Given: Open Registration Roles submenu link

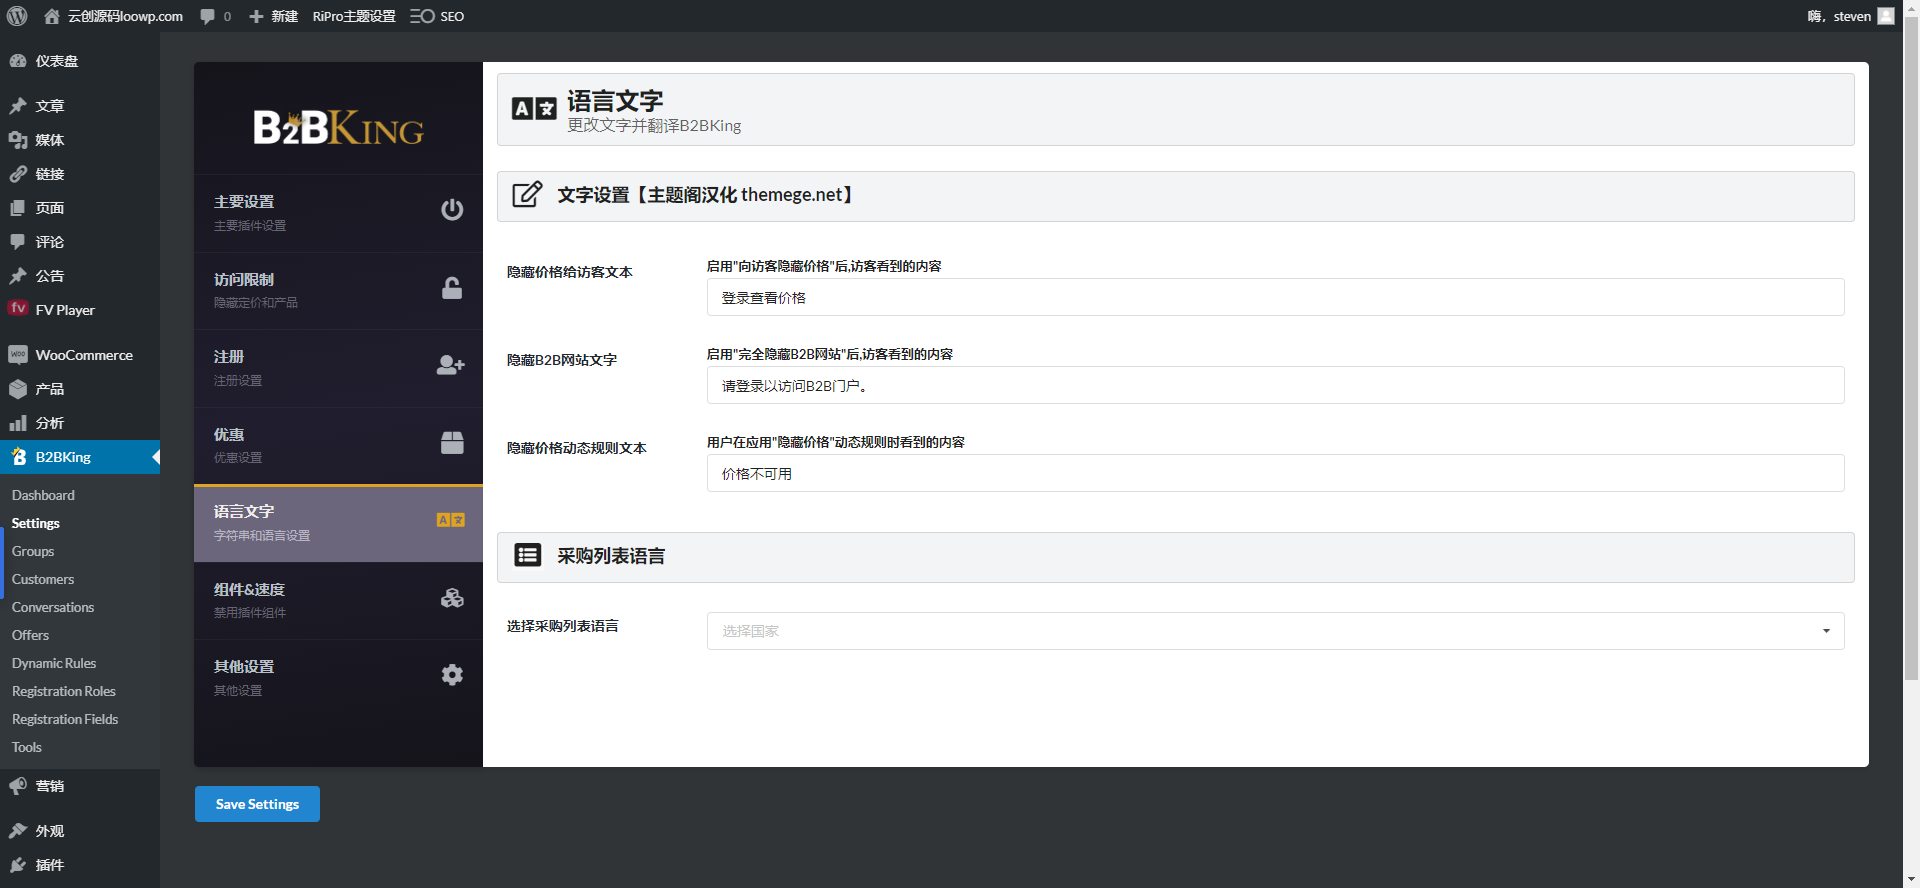Looking at the screenshot, I should [64, 691].
